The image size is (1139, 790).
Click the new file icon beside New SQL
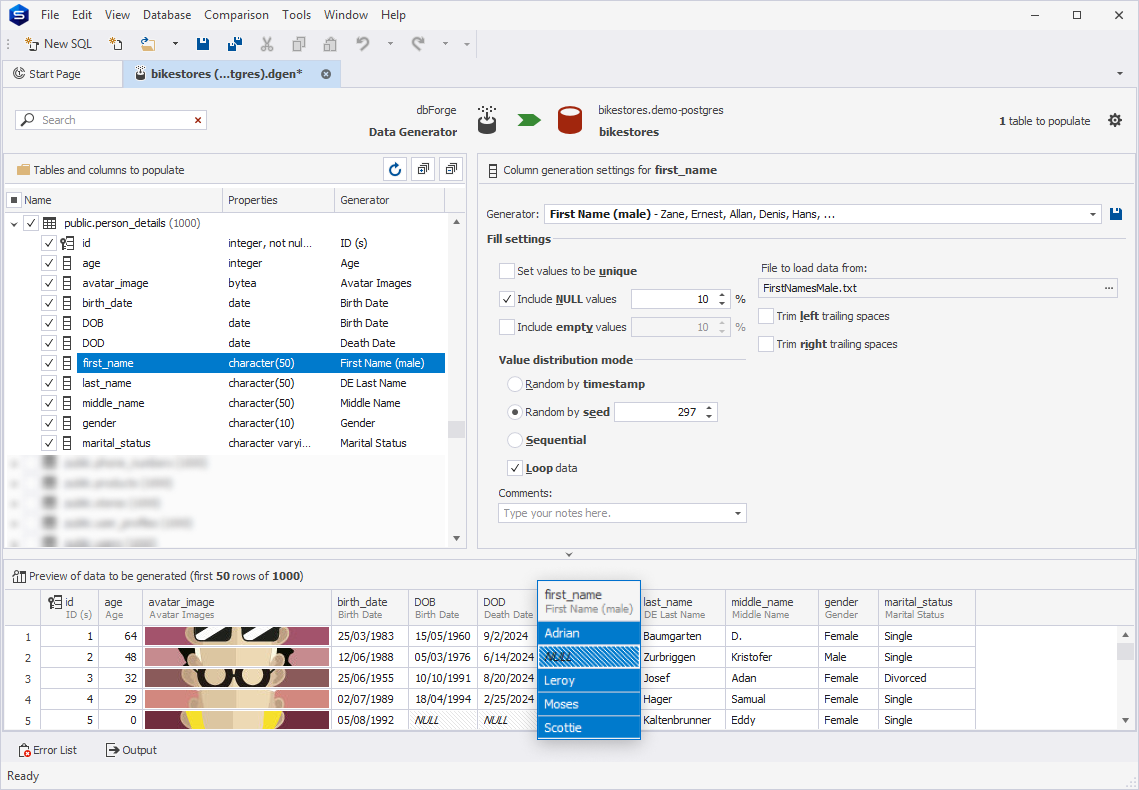[x=115, y=44]
